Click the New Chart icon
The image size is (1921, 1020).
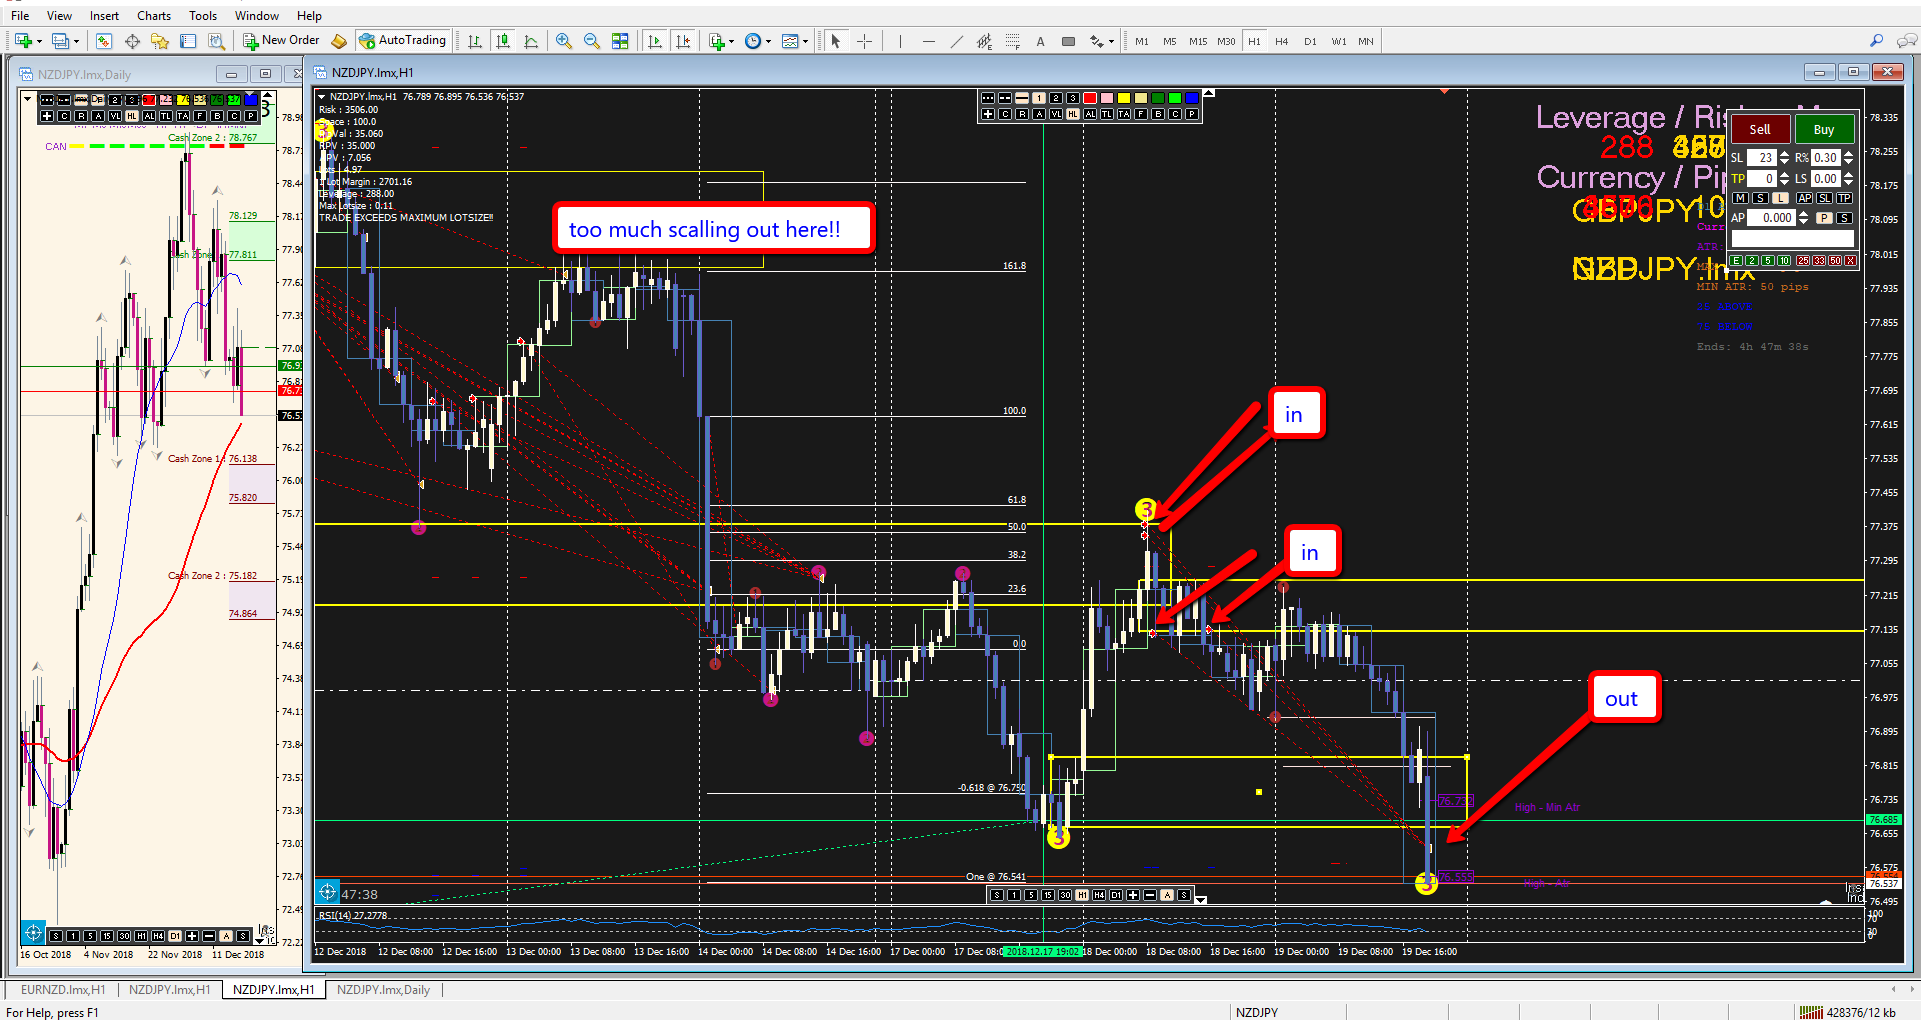tap(24, 41)
